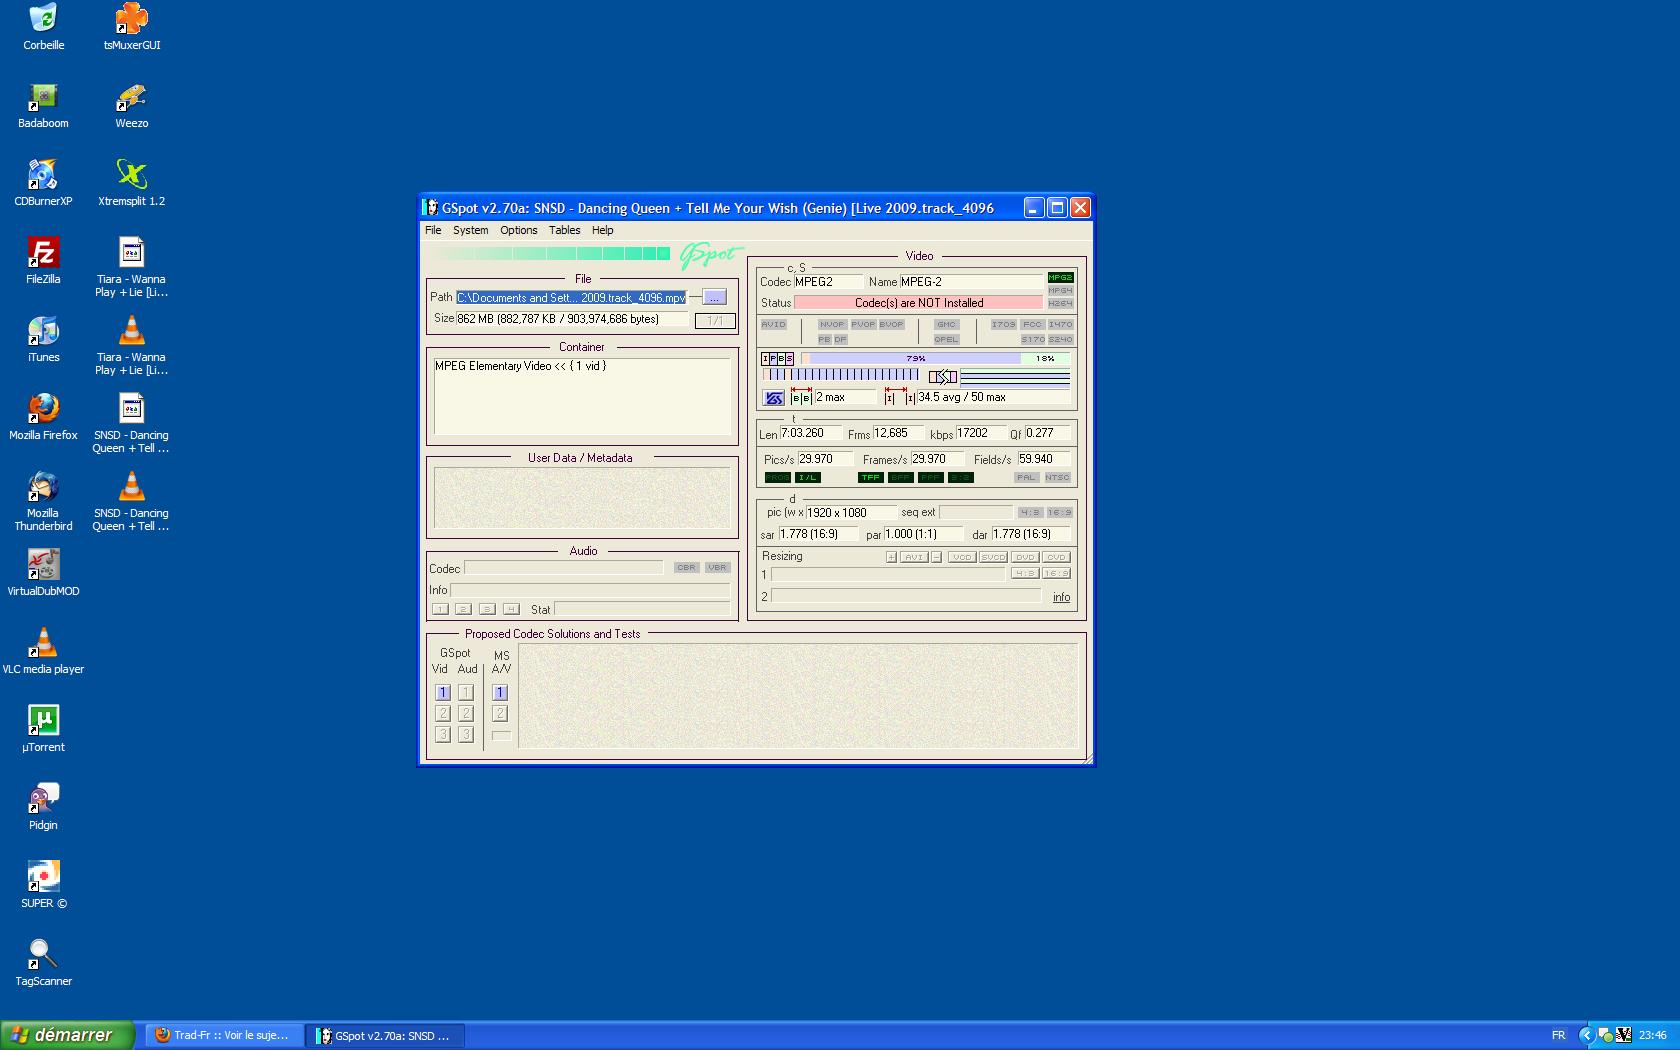Viewport: 1680px width, 1050px height.
Task: Open the Pidgin desktop shortcut
Action: pyautogui.click(x=43, y=798)
